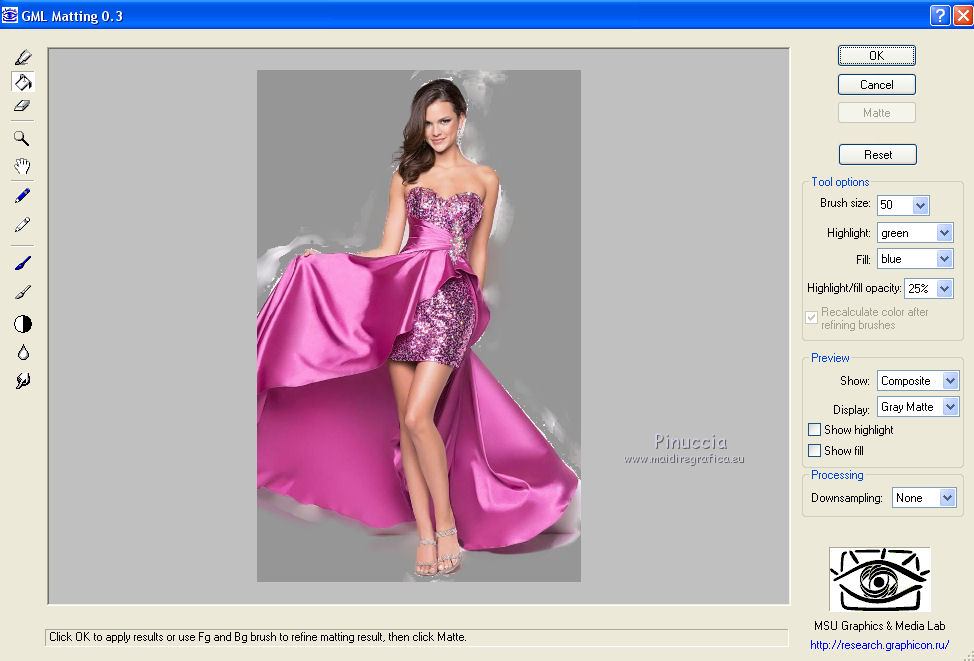Select the half black-white circle tool

pyautogui.click(x=22, y=324)
